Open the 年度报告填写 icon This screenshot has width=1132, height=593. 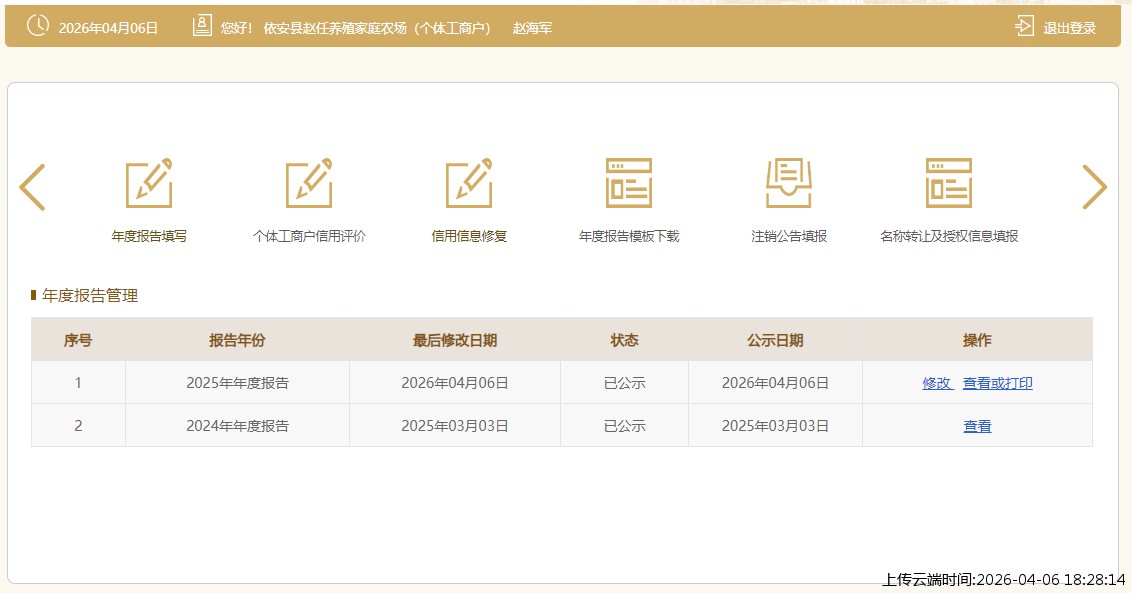click(149, 184)
